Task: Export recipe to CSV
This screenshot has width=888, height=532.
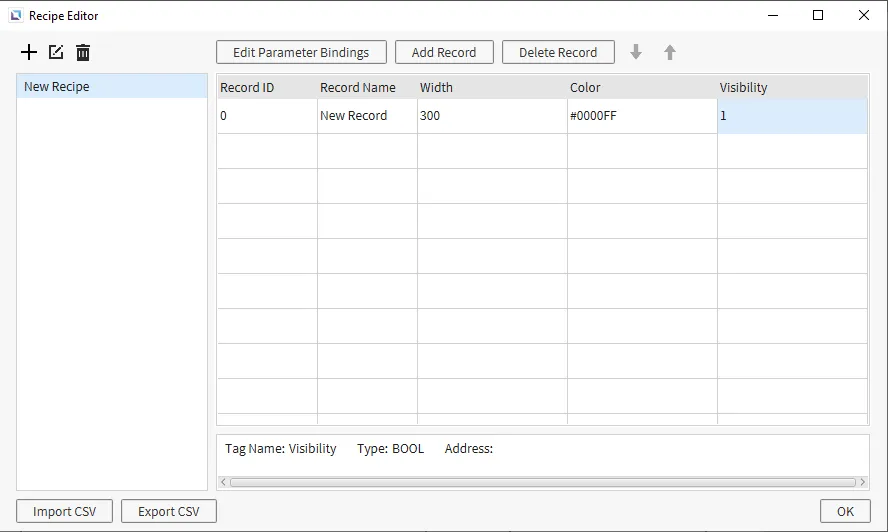Action: [169, 511]
